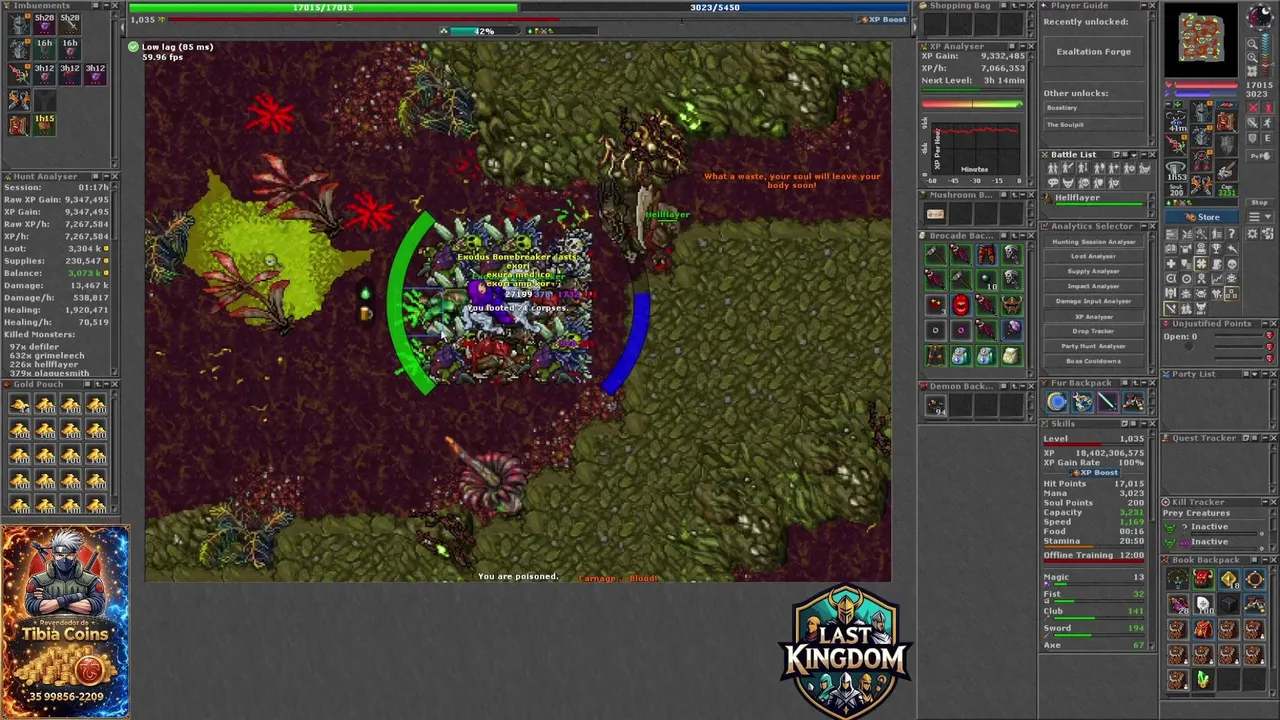Open Hunting Session Analyser
The height and width of the screenshot is (720, 1280).
coord(1093,242)
